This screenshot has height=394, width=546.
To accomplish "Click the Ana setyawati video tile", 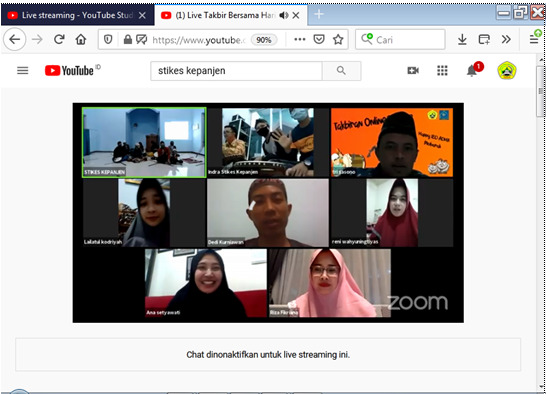I will click(x=206, y=283).
